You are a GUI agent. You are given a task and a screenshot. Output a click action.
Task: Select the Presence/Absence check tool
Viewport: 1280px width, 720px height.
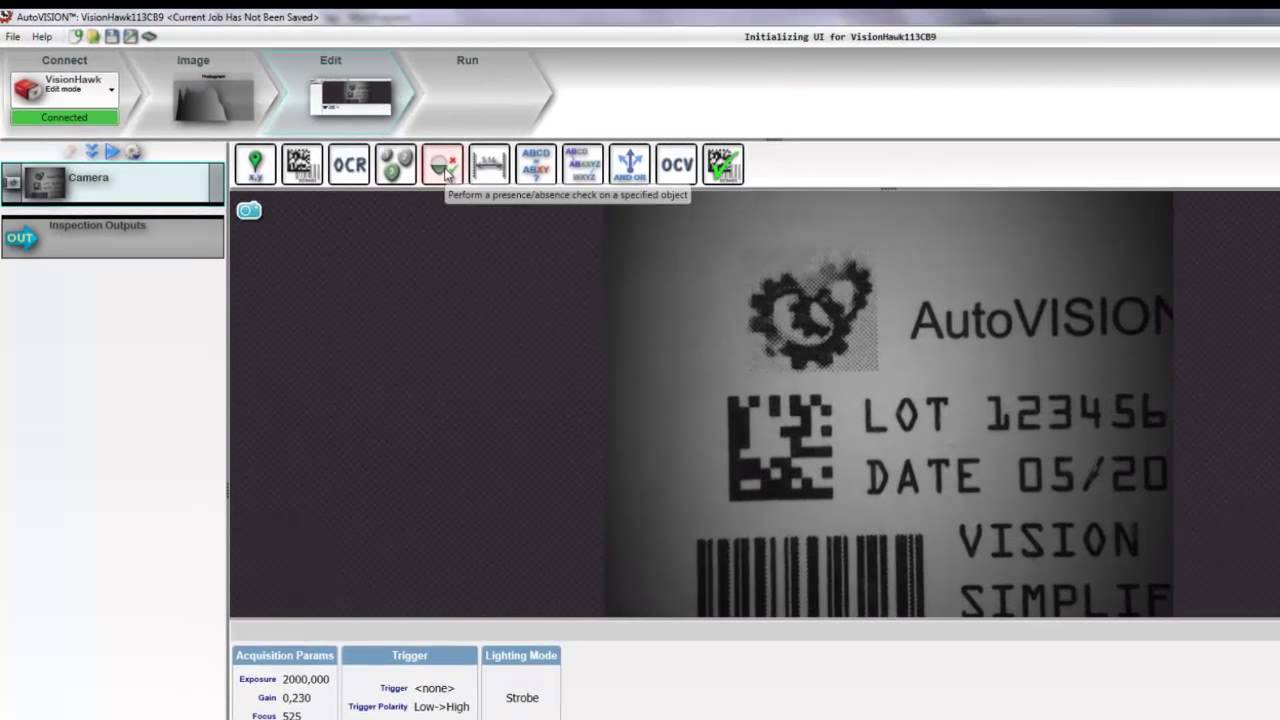point(442,164)
